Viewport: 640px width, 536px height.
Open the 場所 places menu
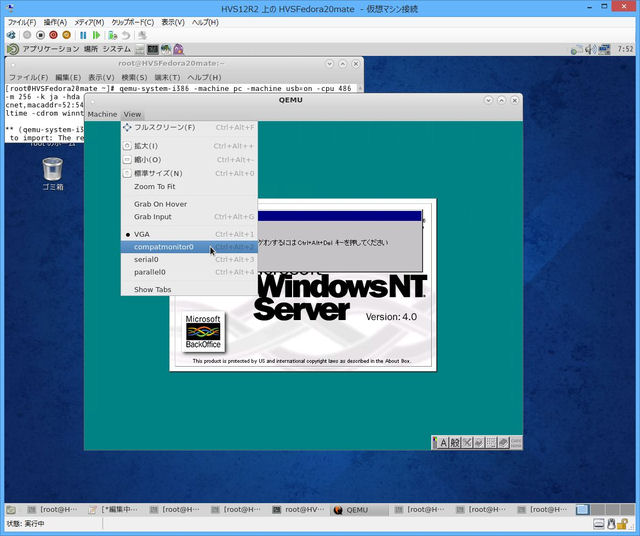click(x=91, y=49)
